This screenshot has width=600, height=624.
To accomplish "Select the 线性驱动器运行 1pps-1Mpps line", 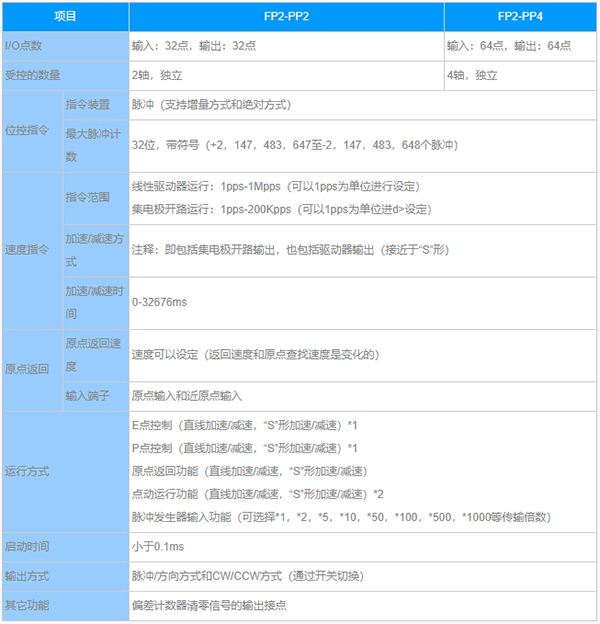I will pos(275,187).
